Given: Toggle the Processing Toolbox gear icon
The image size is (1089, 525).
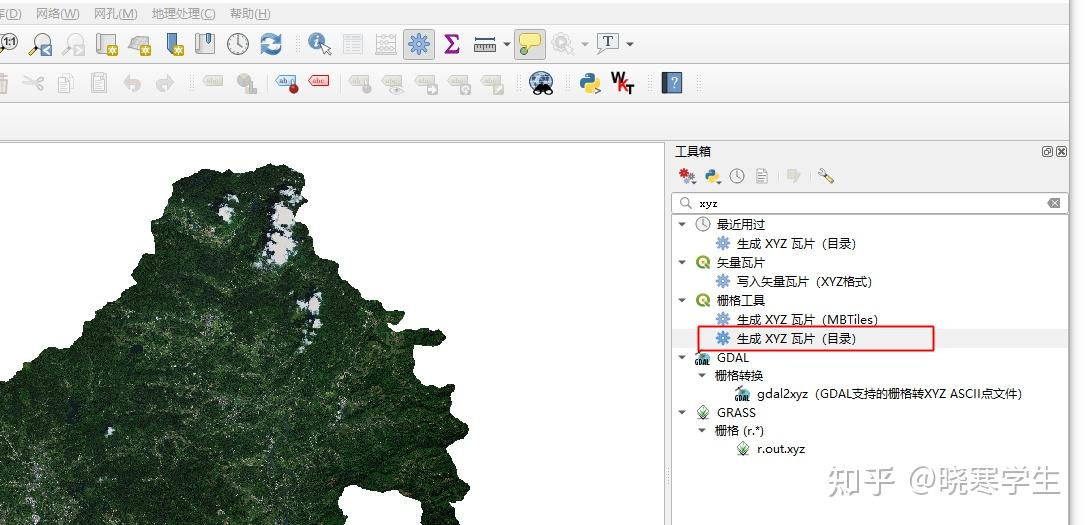Looking at the screenshot, I should tap(419, 44).
